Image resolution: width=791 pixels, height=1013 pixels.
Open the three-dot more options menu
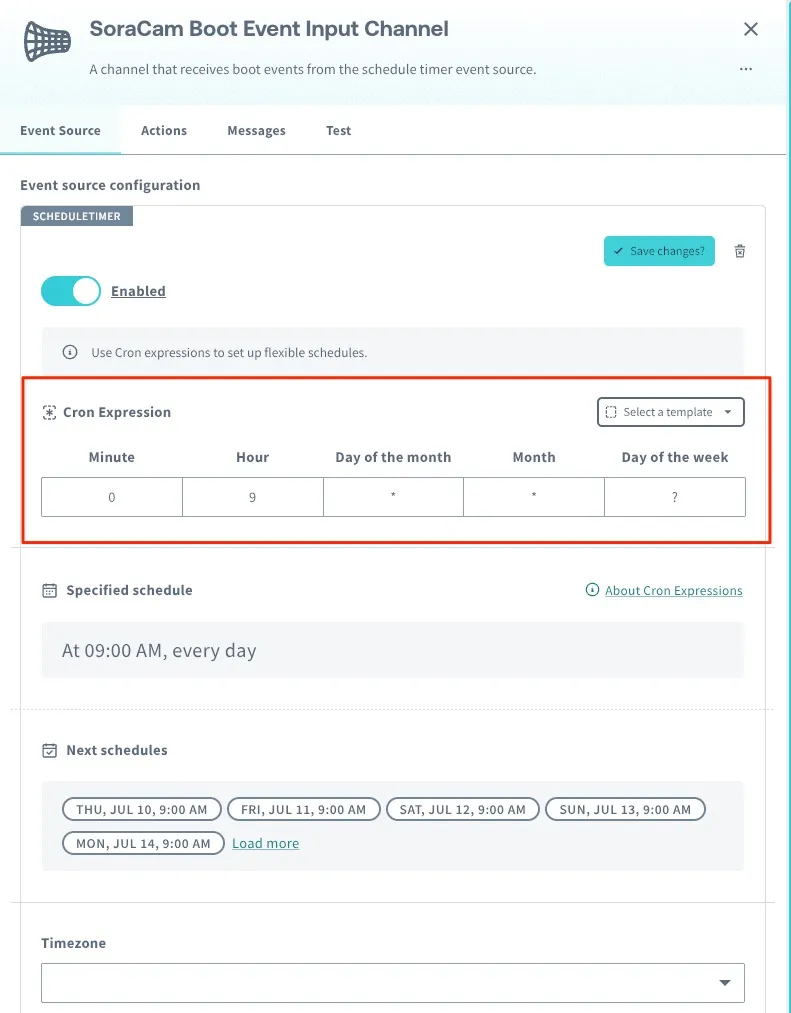point(746,68)
